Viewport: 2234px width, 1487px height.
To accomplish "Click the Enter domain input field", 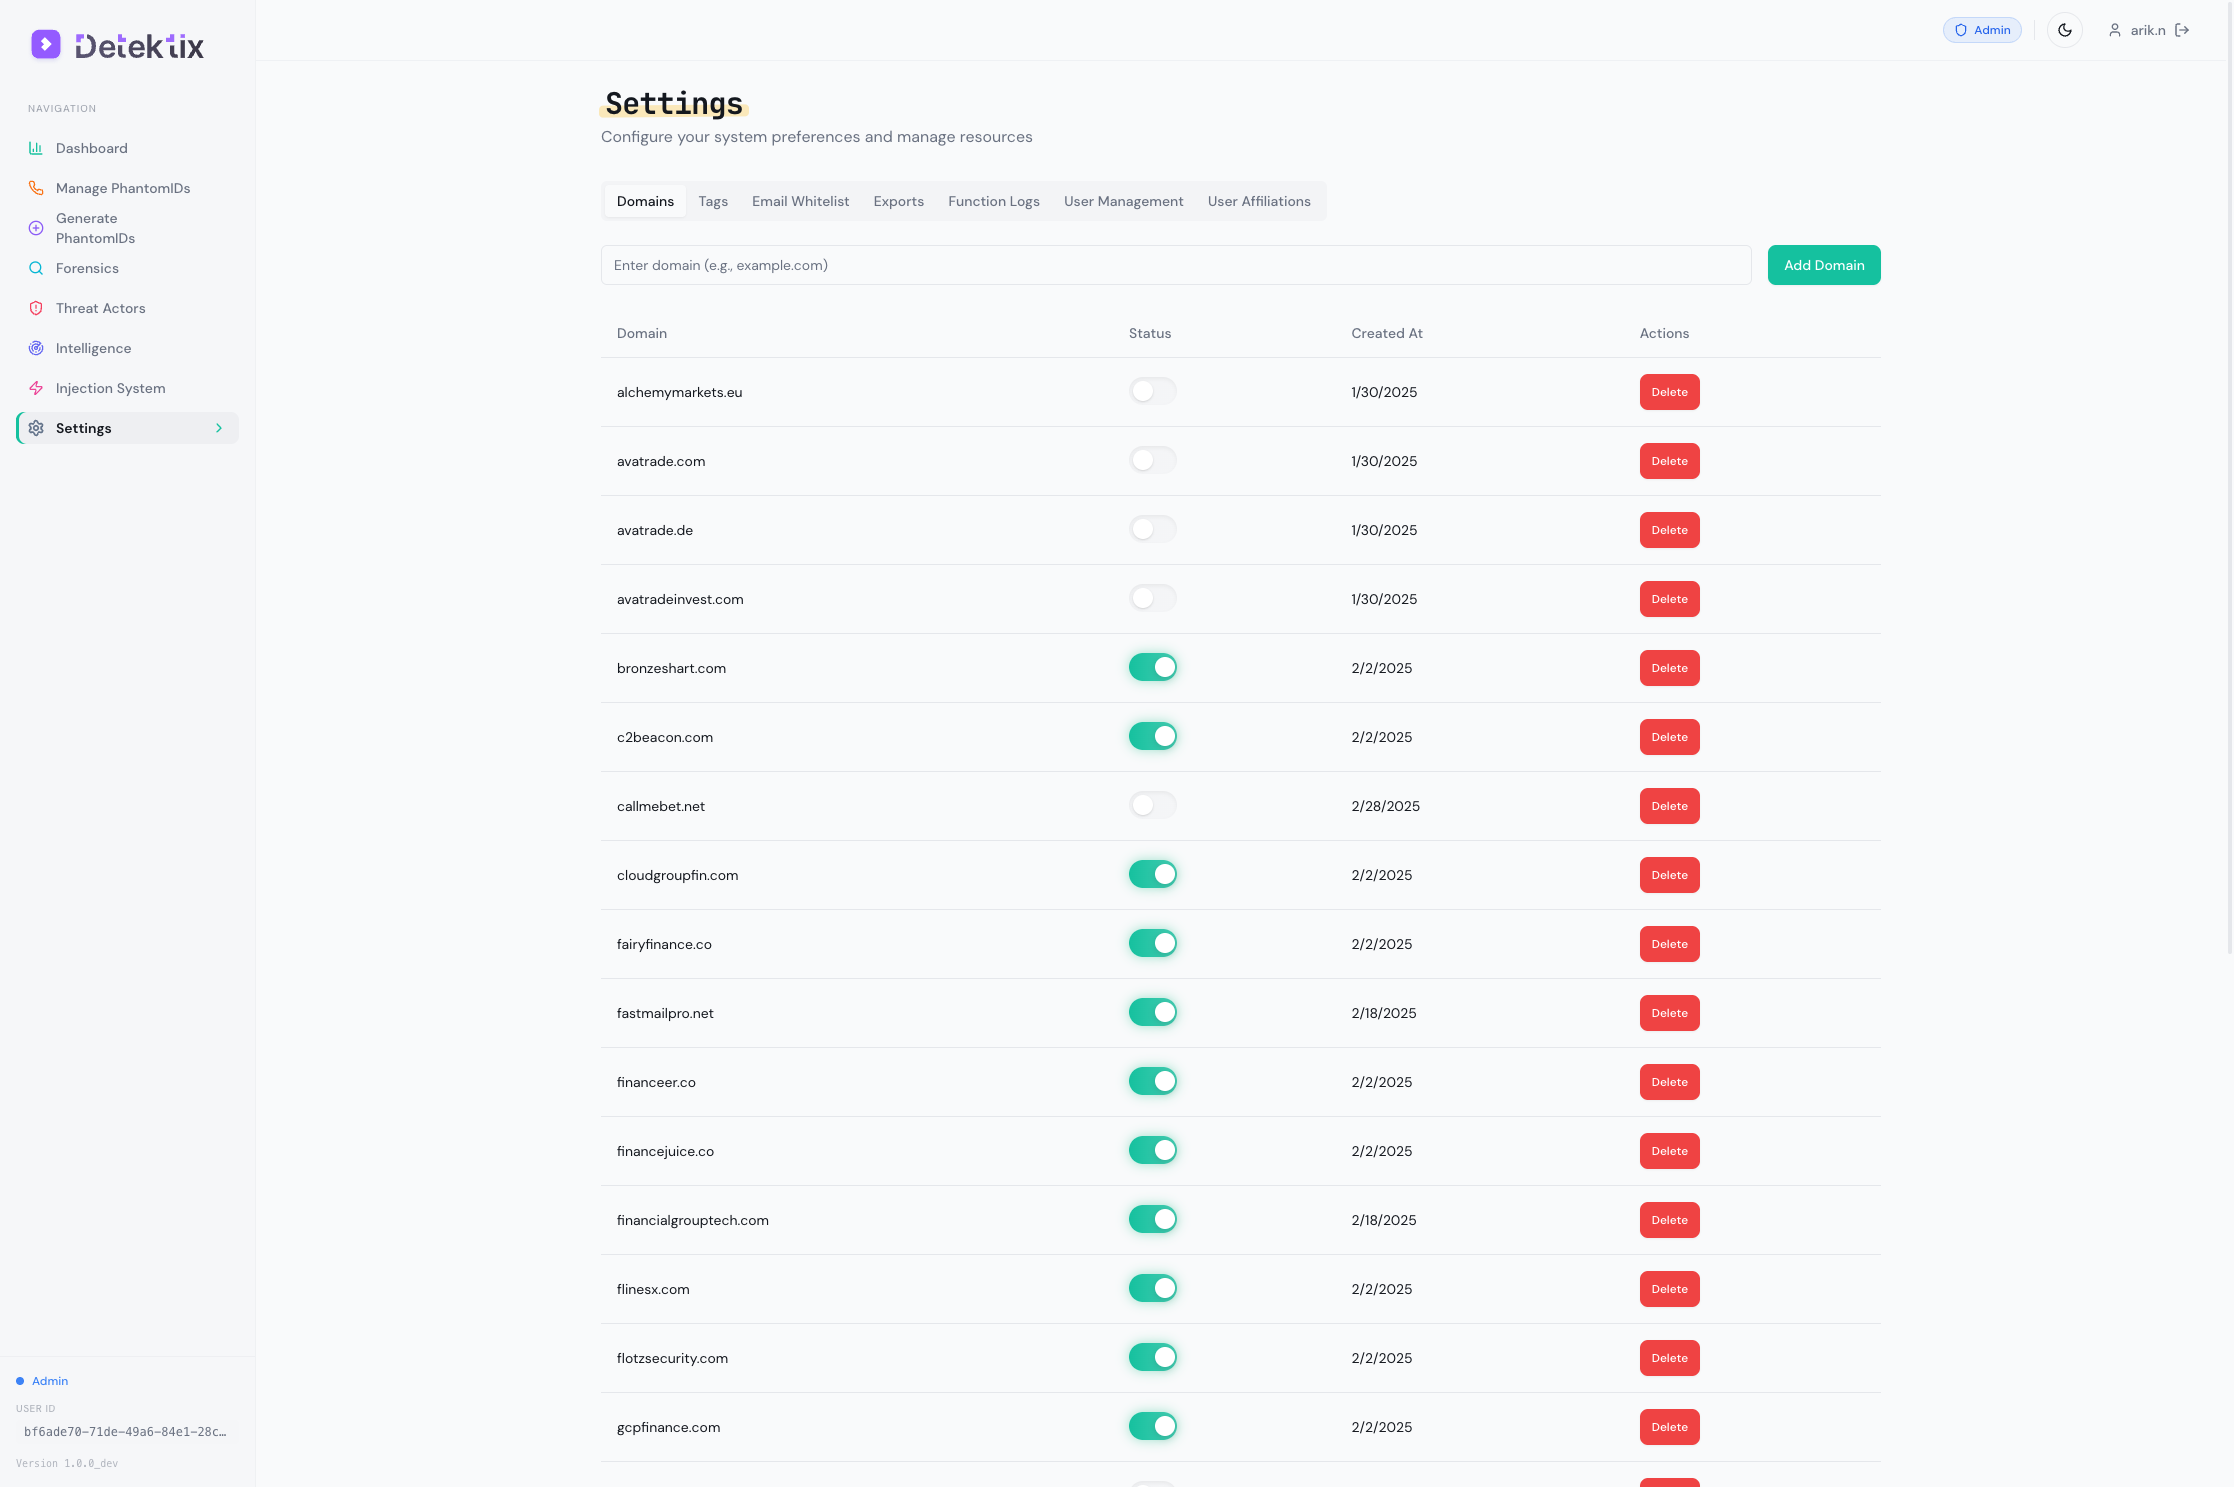I will [1175, 265].
